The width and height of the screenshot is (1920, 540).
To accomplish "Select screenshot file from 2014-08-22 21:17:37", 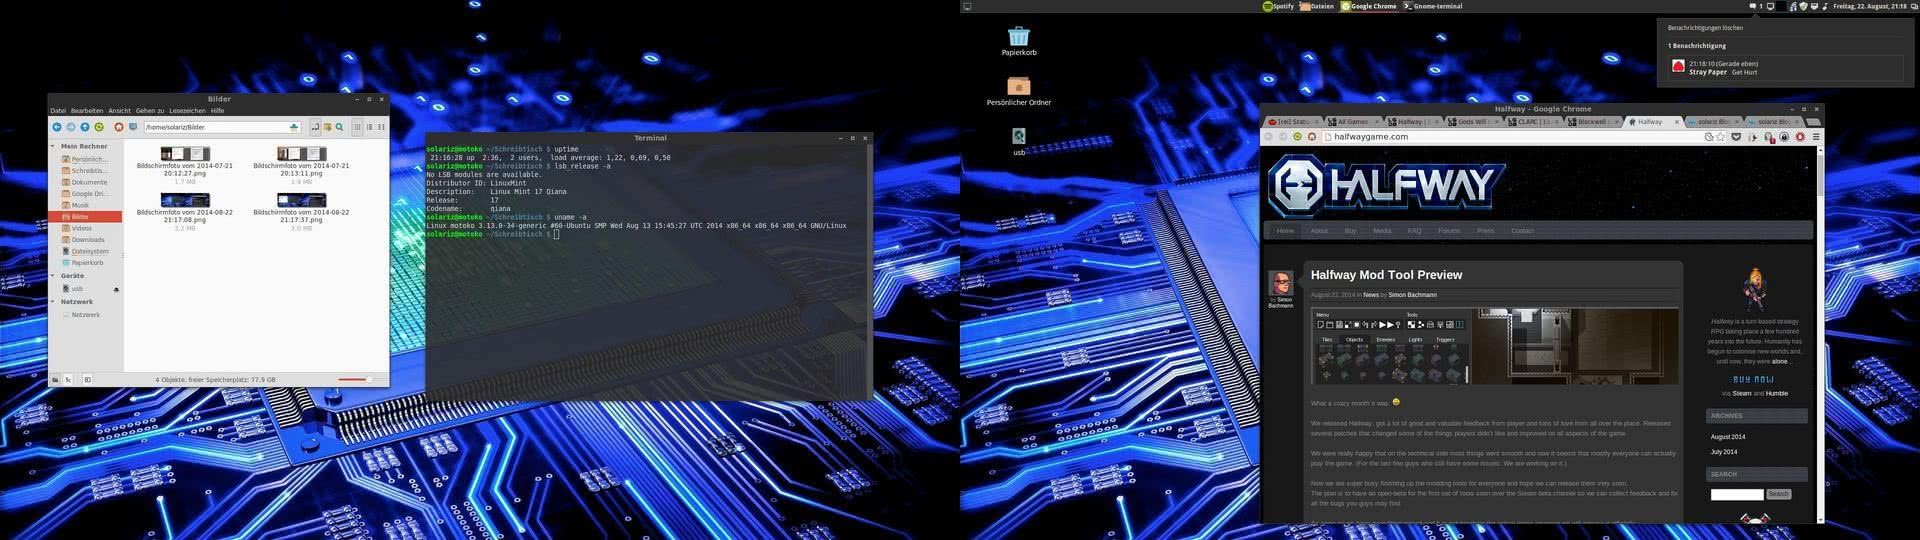I will [301, 213].
